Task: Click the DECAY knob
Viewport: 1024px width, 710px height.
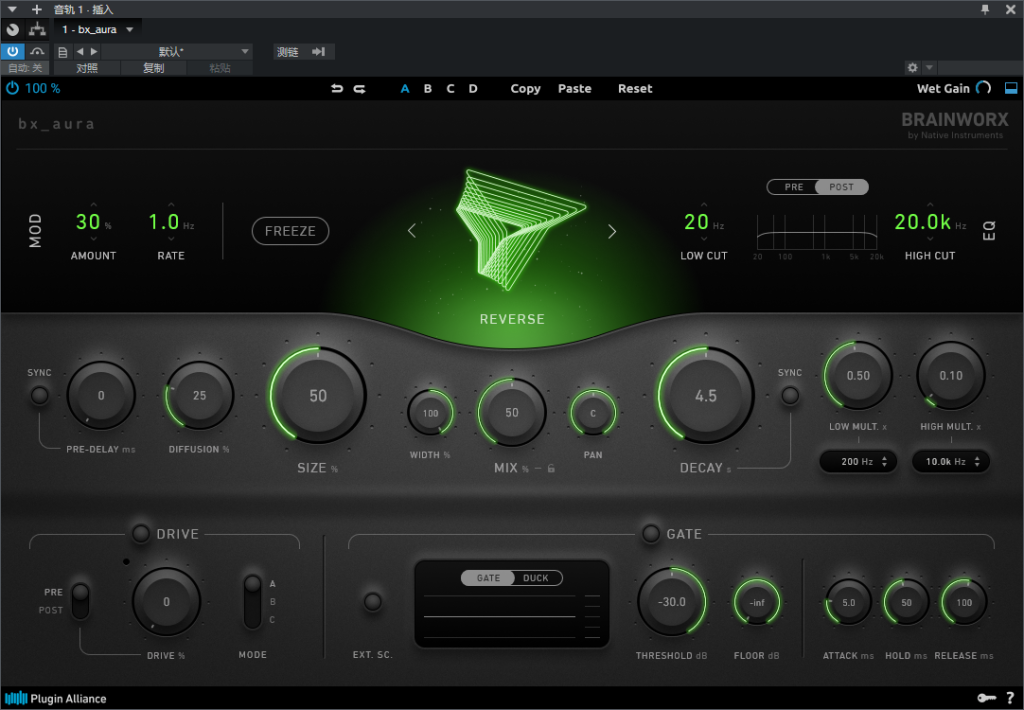Action: tap(706, 395)
